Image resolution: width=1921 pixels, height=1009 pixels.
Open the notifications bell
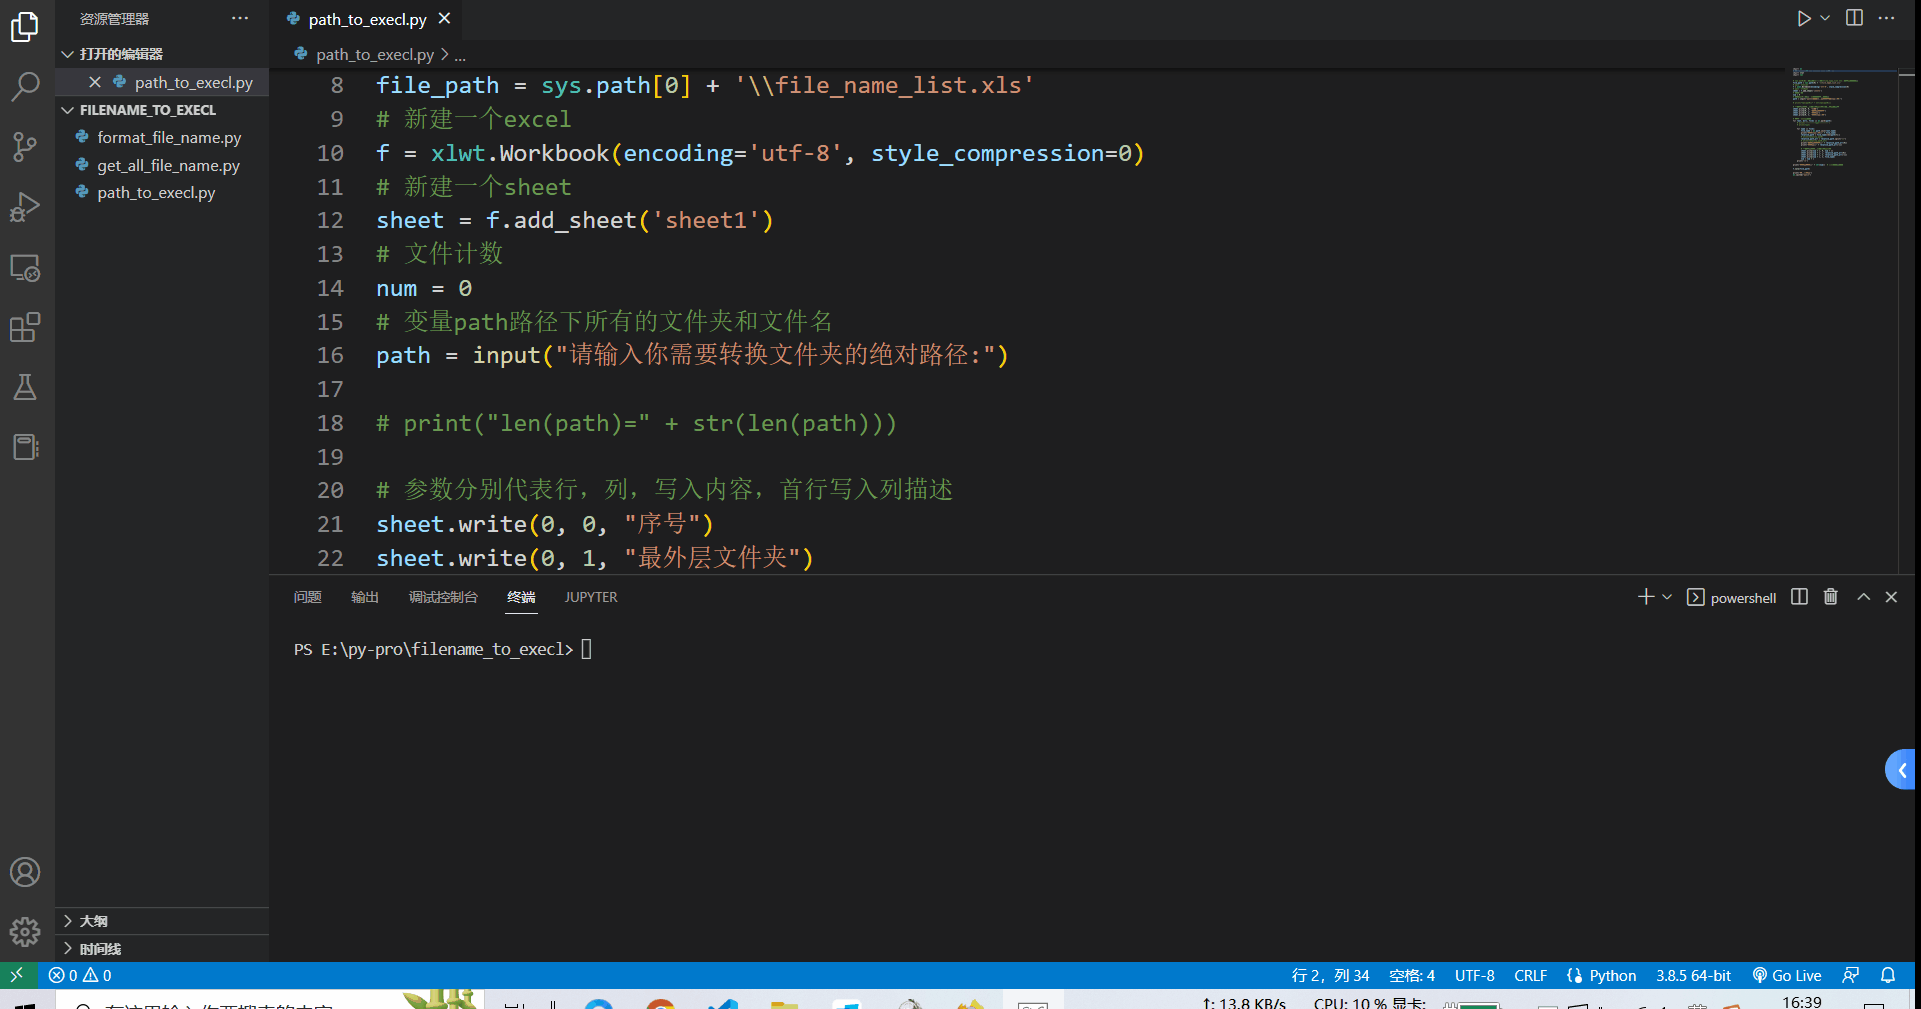tap(1888, 975)
